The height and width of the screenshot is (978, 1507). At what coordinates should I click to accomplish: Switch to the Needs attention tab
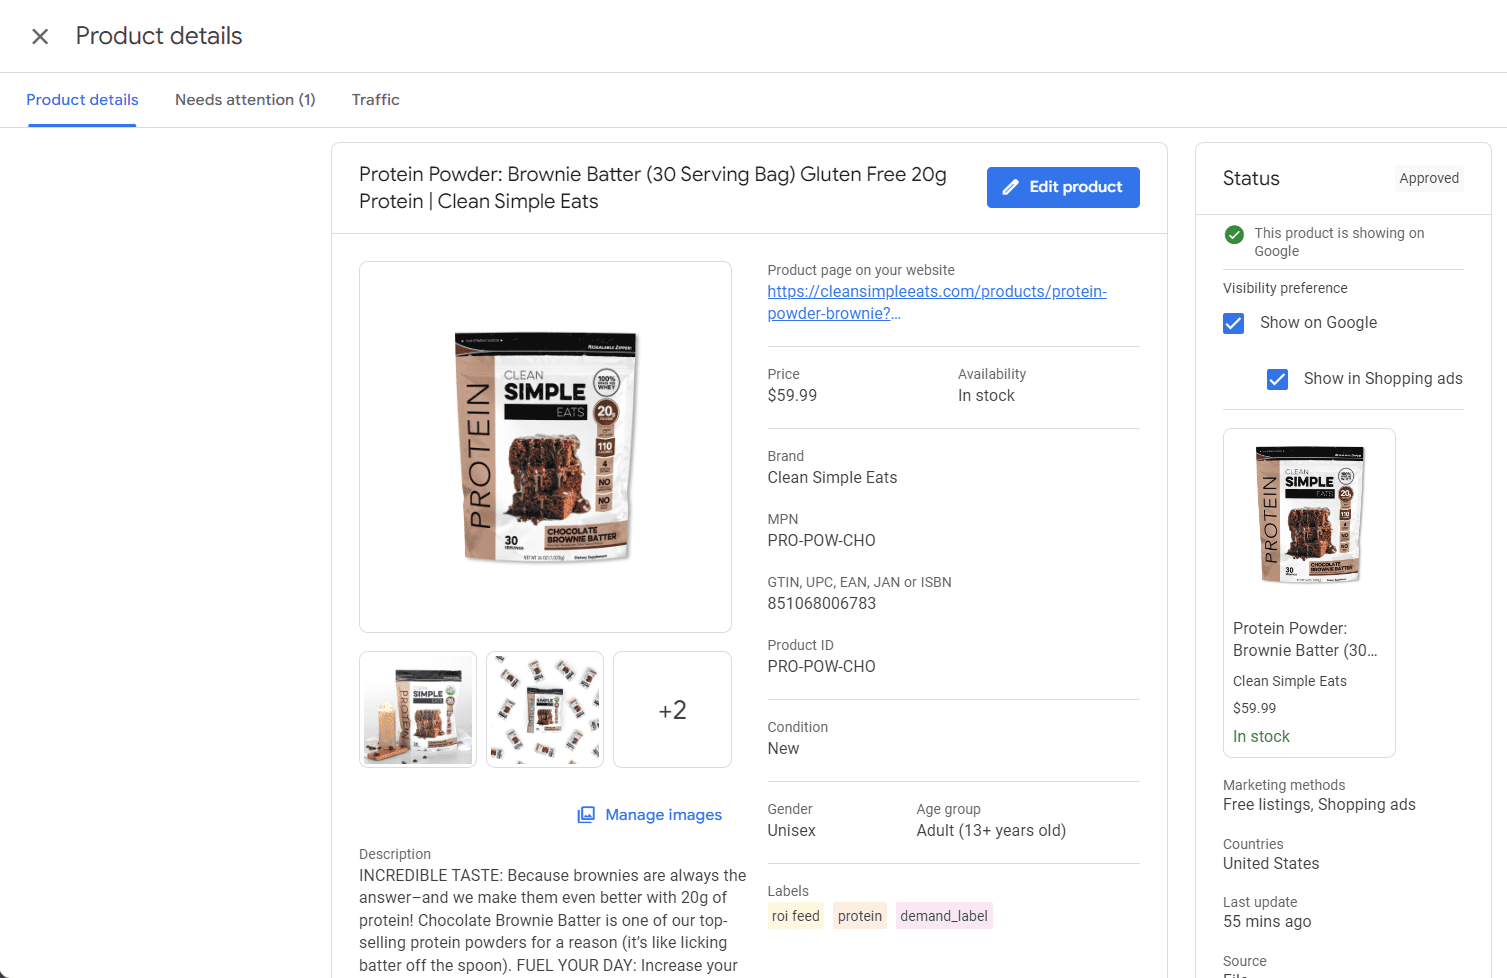pyautogui.click(x=245, y=100)
